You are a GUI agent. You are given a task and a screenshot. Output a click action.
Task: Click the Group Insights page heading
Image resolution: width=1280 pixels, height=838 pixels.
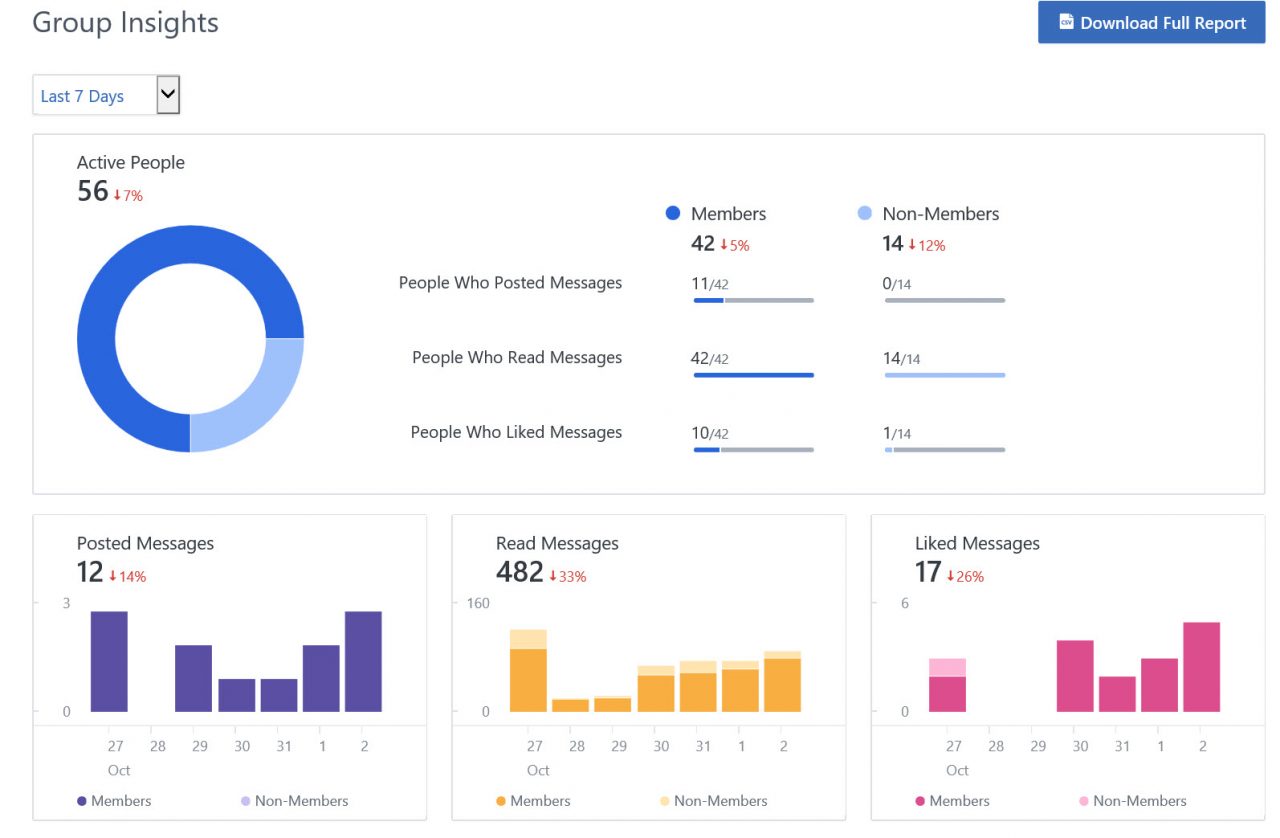[x=125, y=23]
